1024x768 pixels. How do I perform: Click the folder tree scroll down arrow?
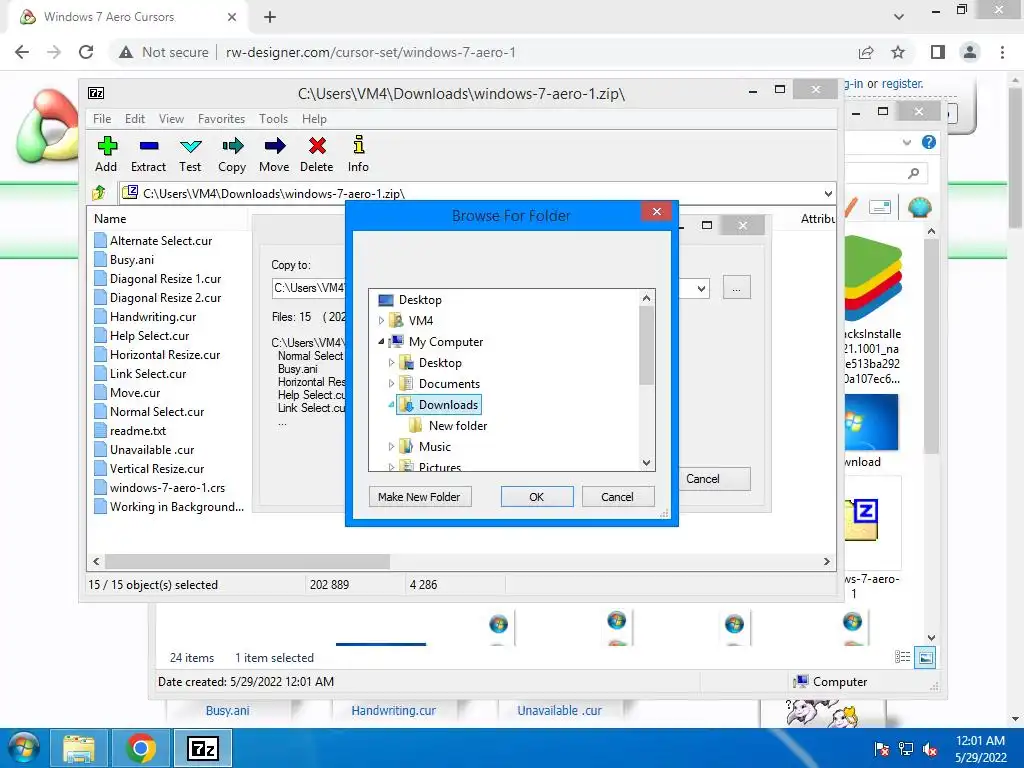[647, 462]
